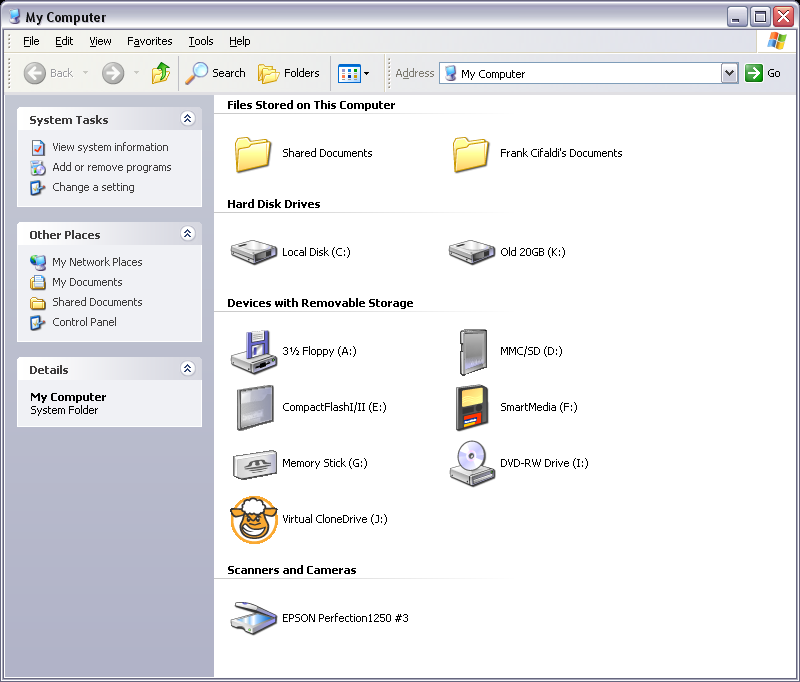Open the Favorites menu
The width and height of the screenshot is (800, 682).
tap(150, 41)
